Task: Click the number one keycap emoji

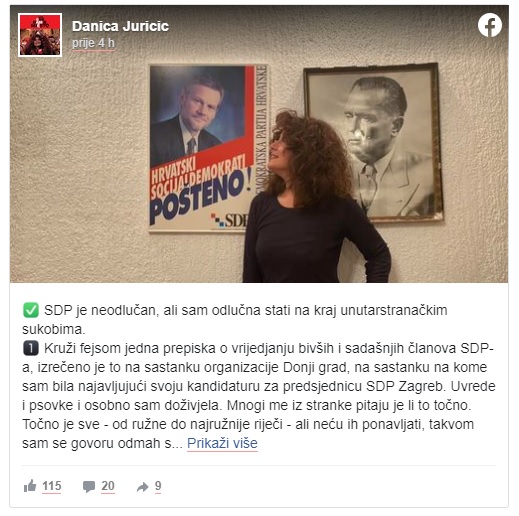Action: point(31,348)
